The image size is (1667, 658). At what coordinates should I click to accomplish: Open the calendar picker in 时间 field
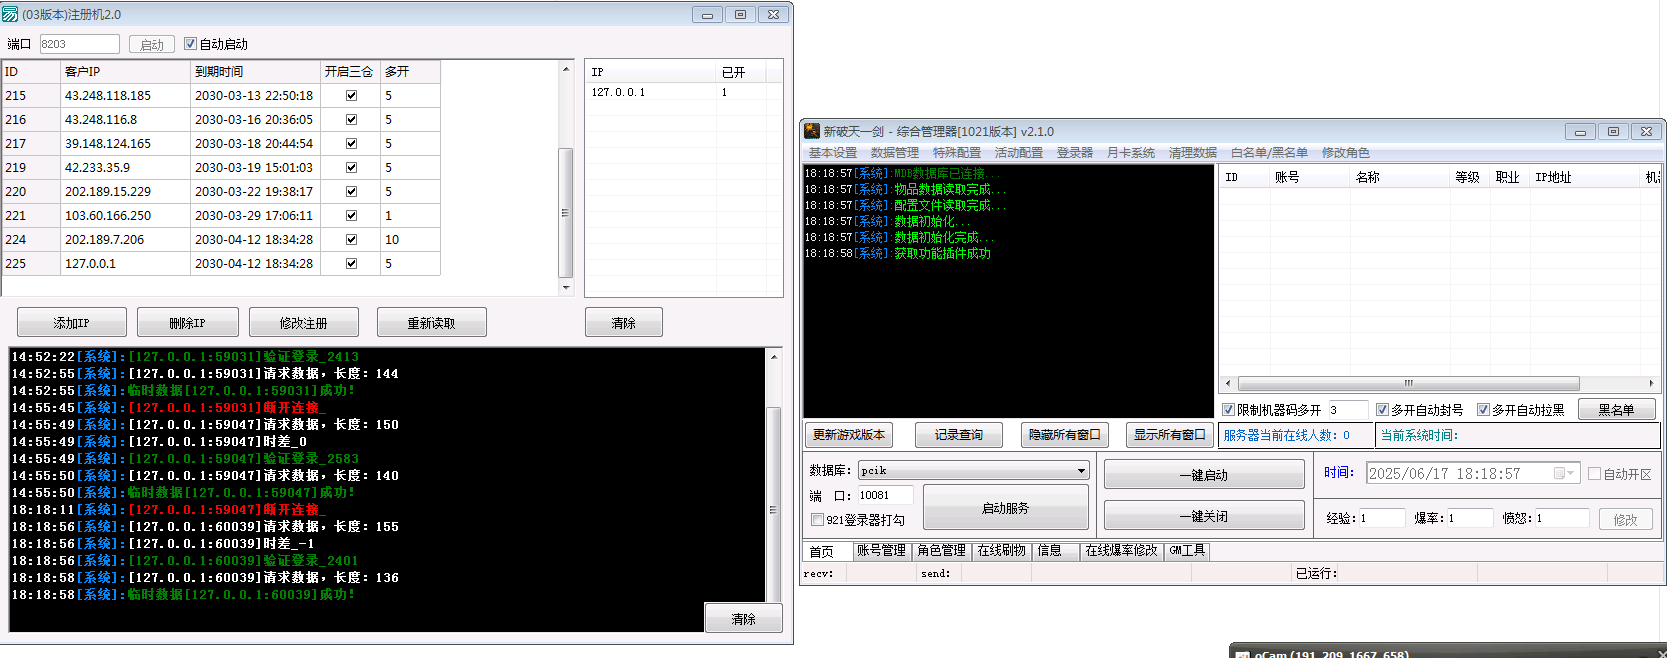pyautogui.click(x=1564, y=474)
